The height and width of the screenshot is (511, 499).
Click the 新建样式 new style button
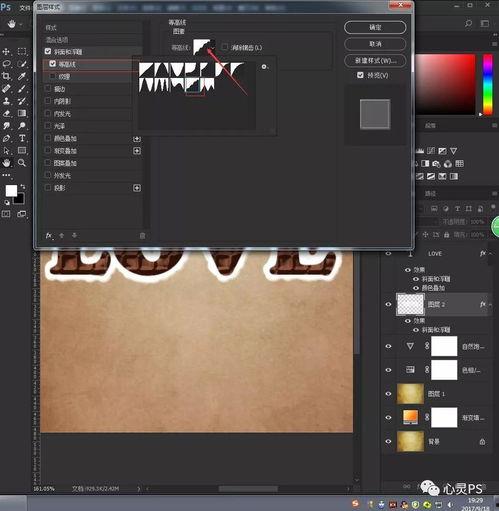pyautogui.click(x=375, y=61)
